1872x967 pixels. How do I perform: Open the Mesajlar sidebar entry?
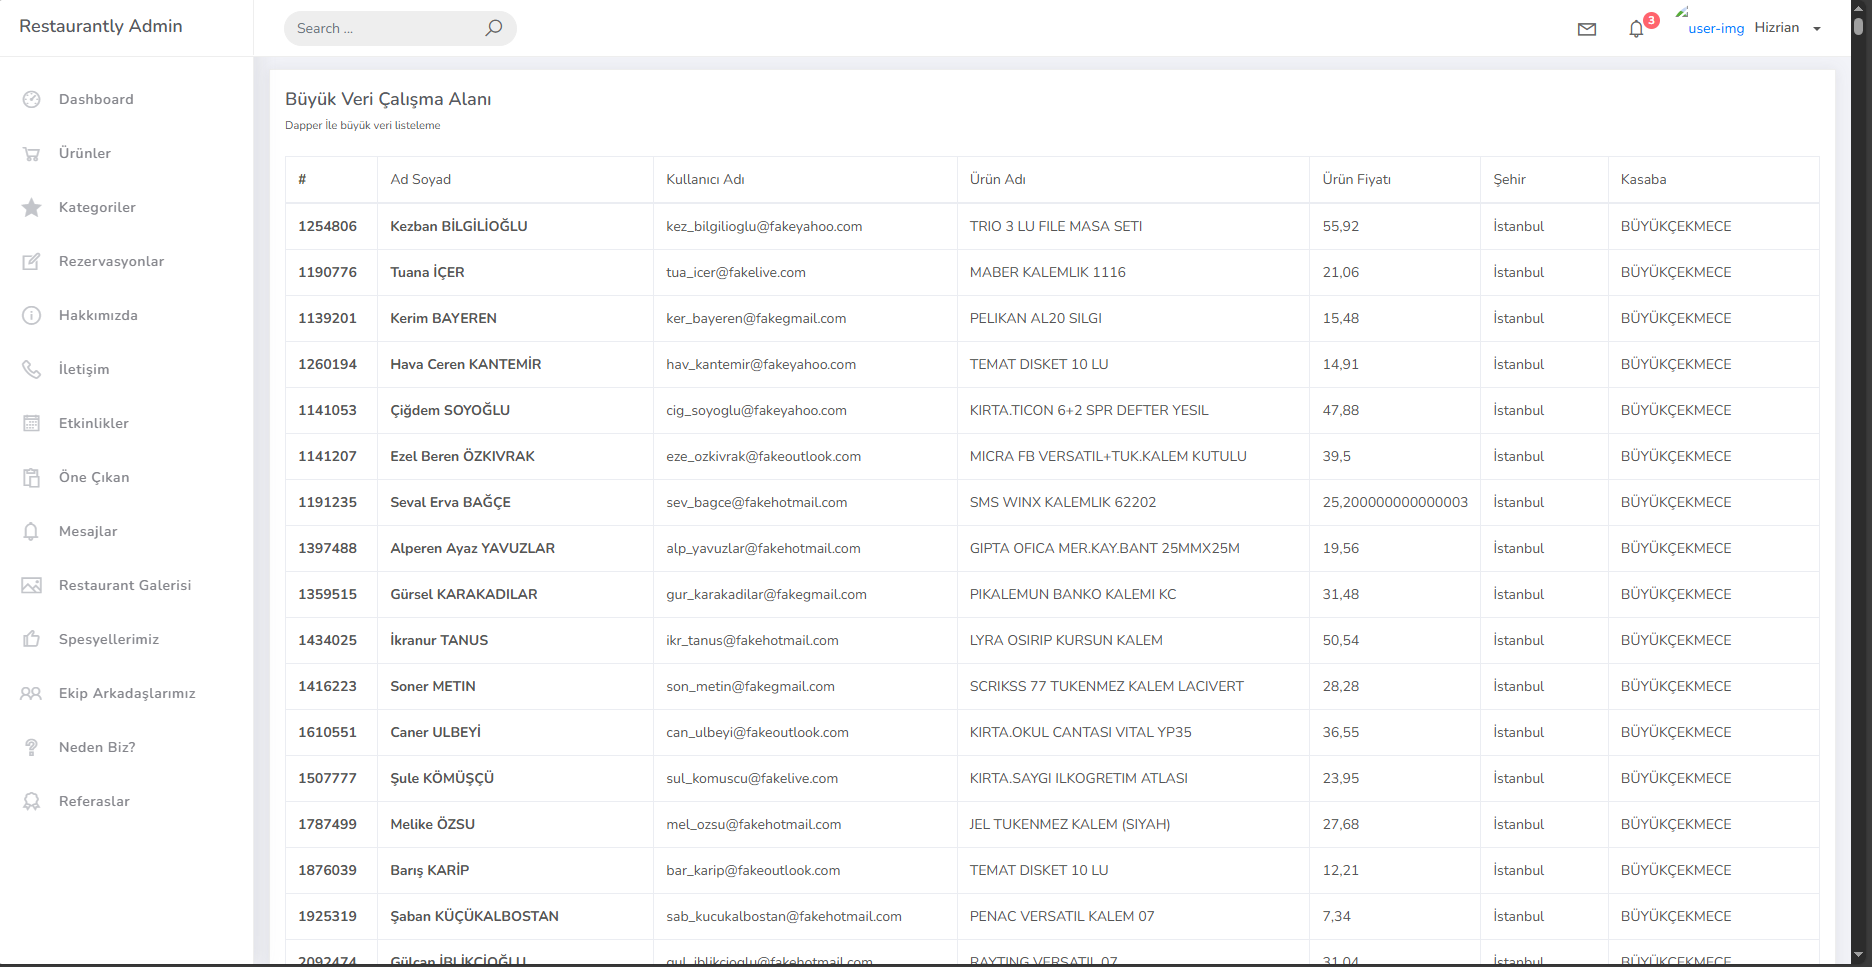[x=88, y=531]
